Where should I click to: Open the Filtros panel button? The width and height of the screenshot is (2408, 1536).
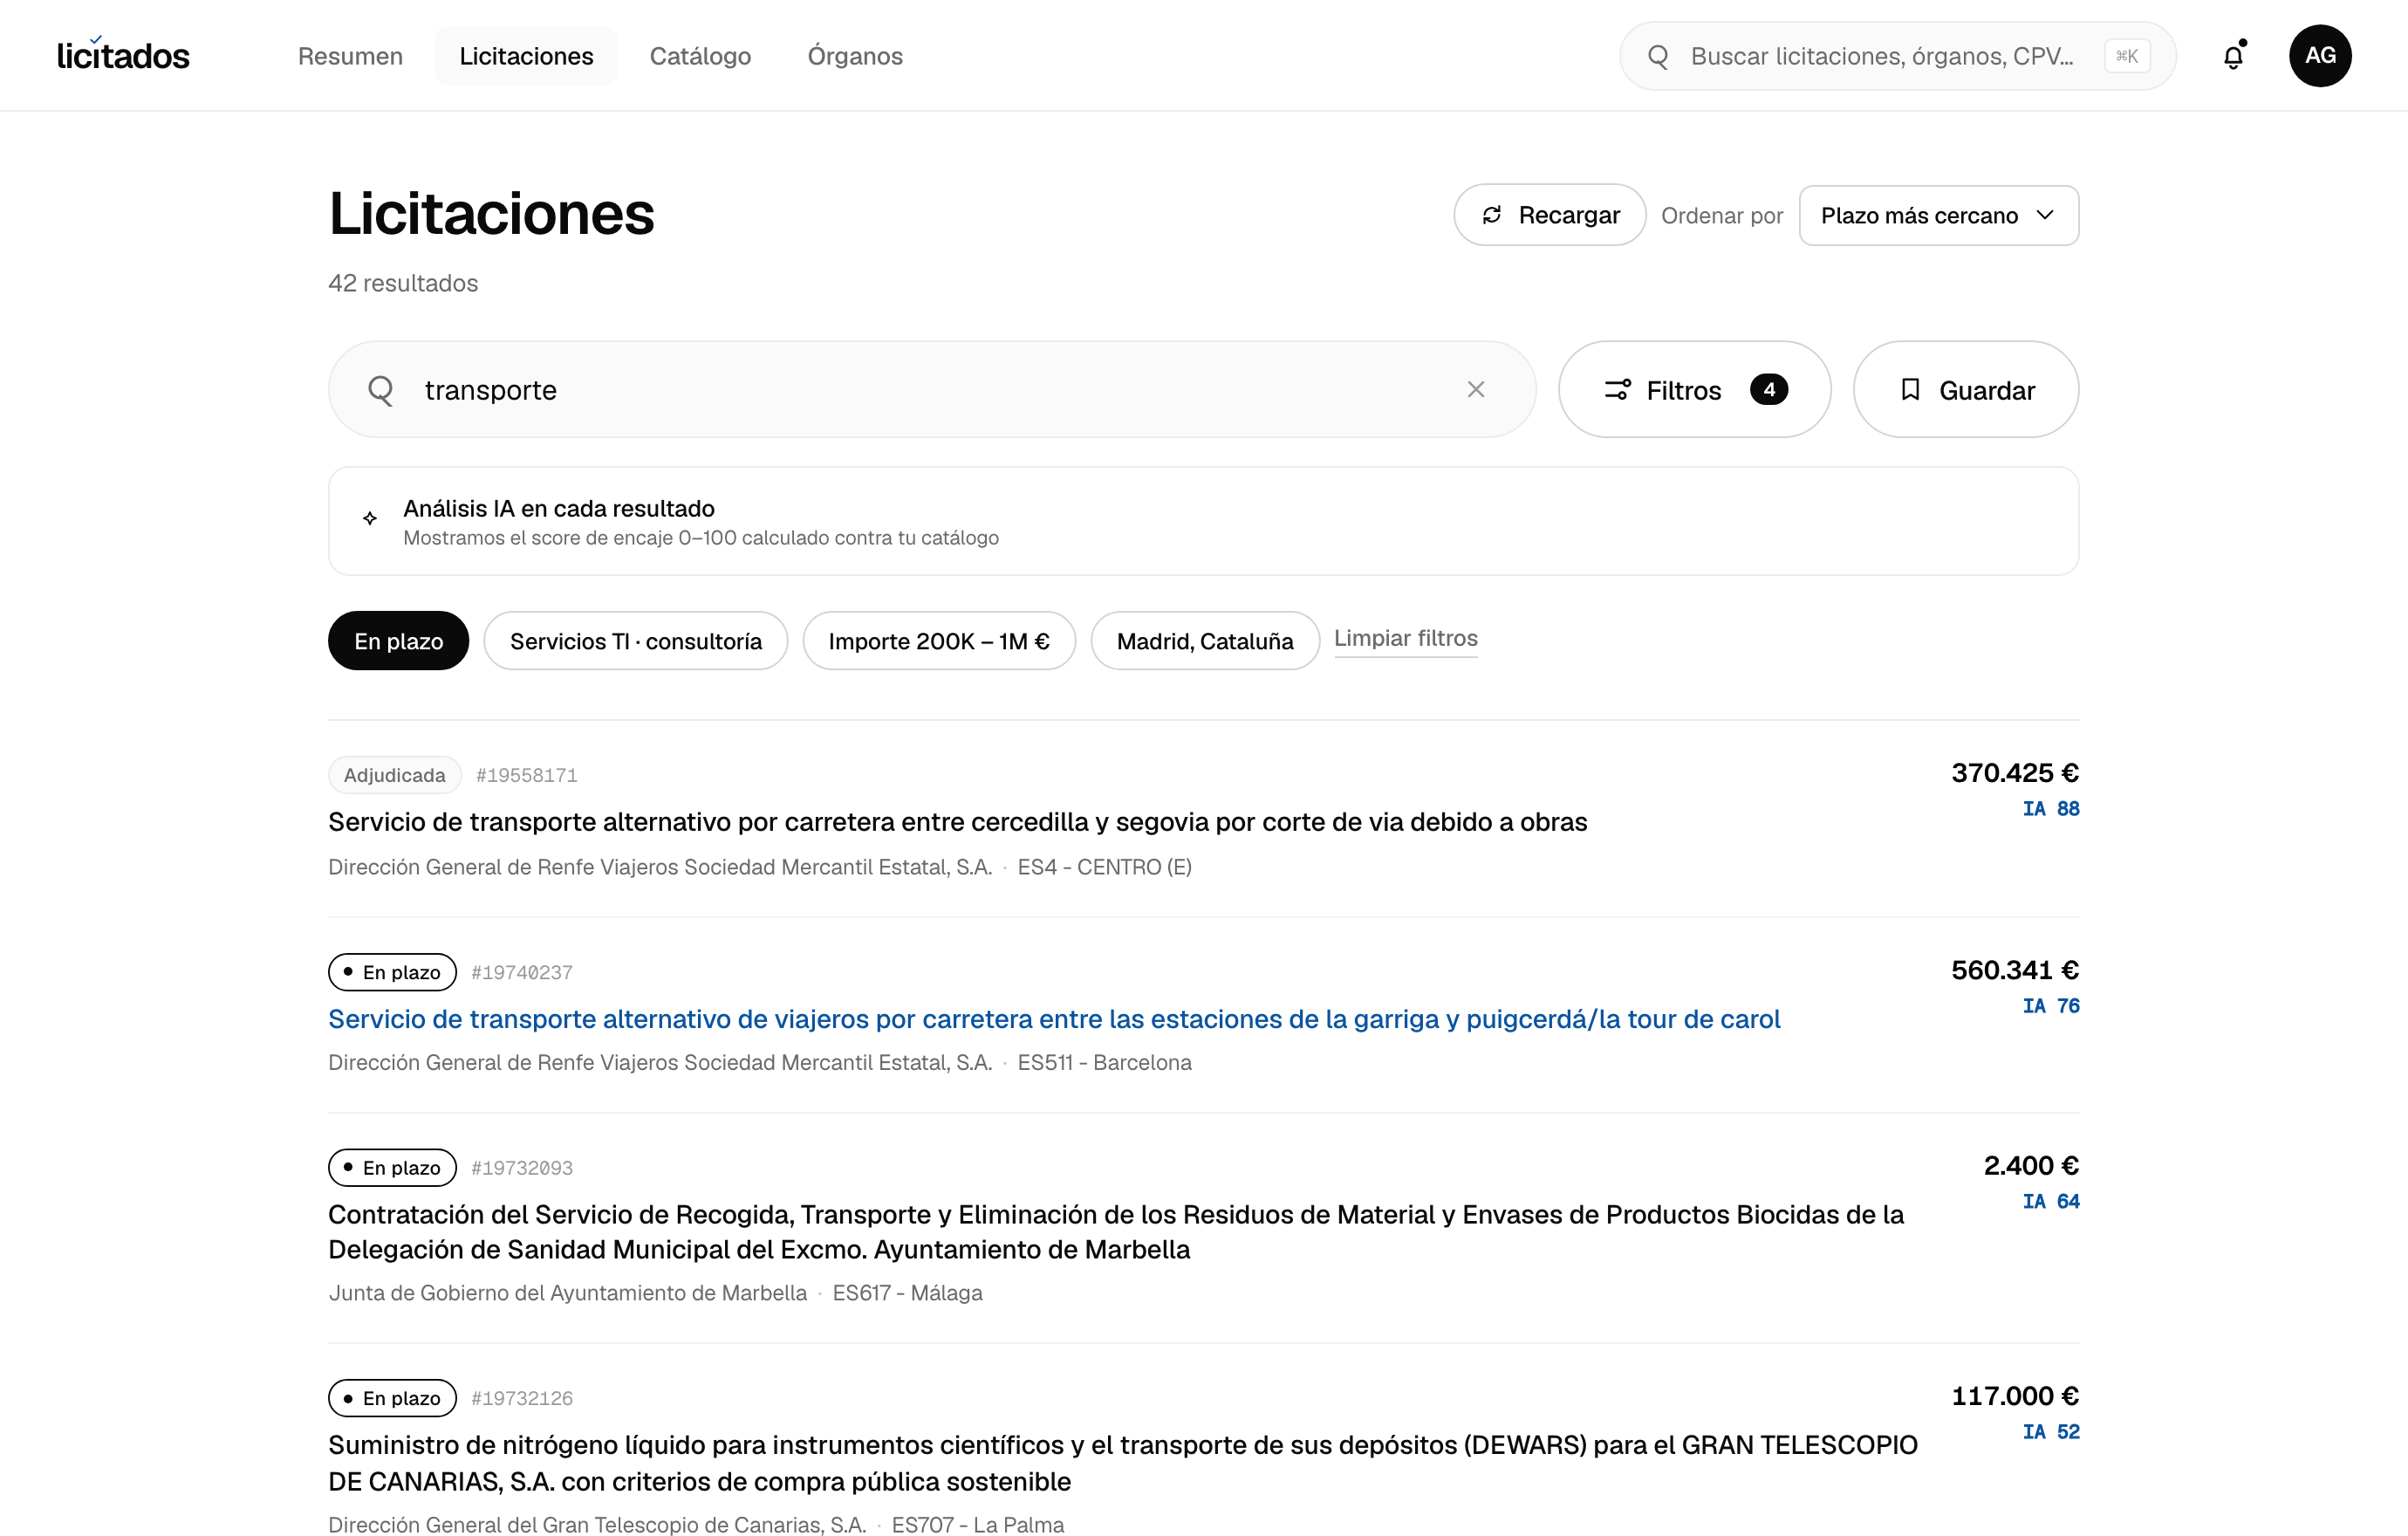click(x=1695, y=389)
